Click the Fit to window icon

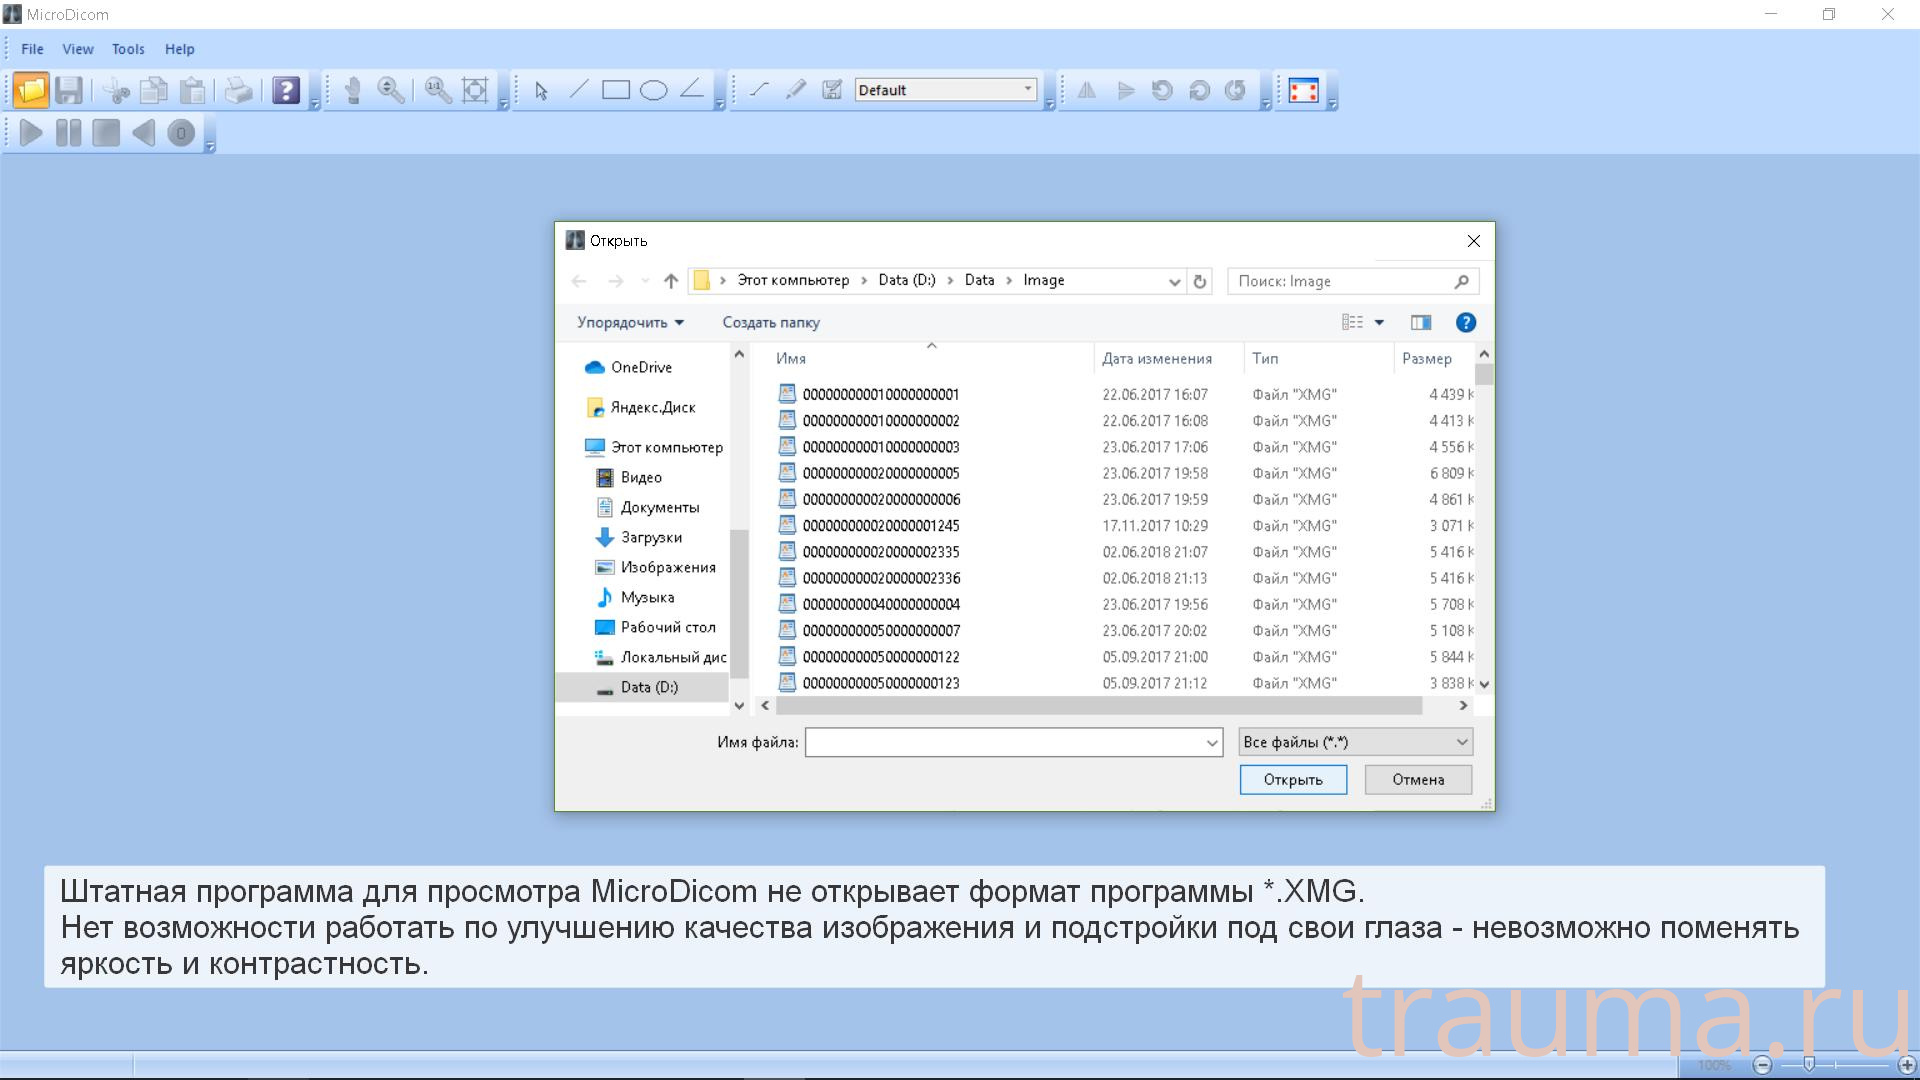tap(475, 90)
